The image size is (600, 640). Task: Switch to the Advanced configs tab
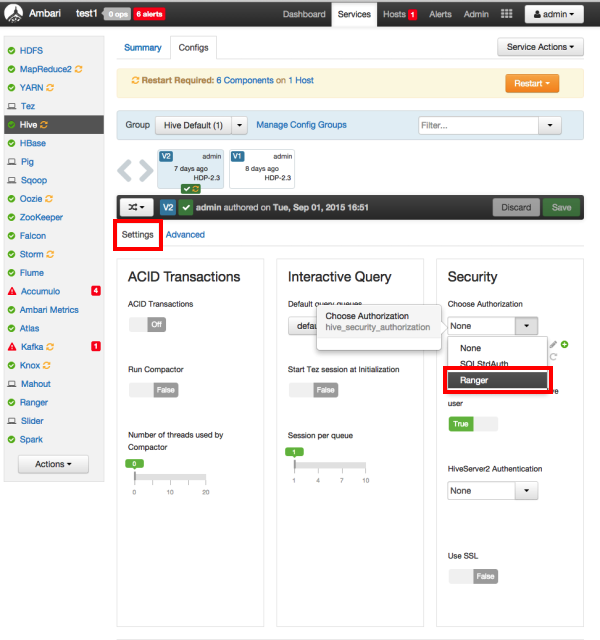point(185,234)
